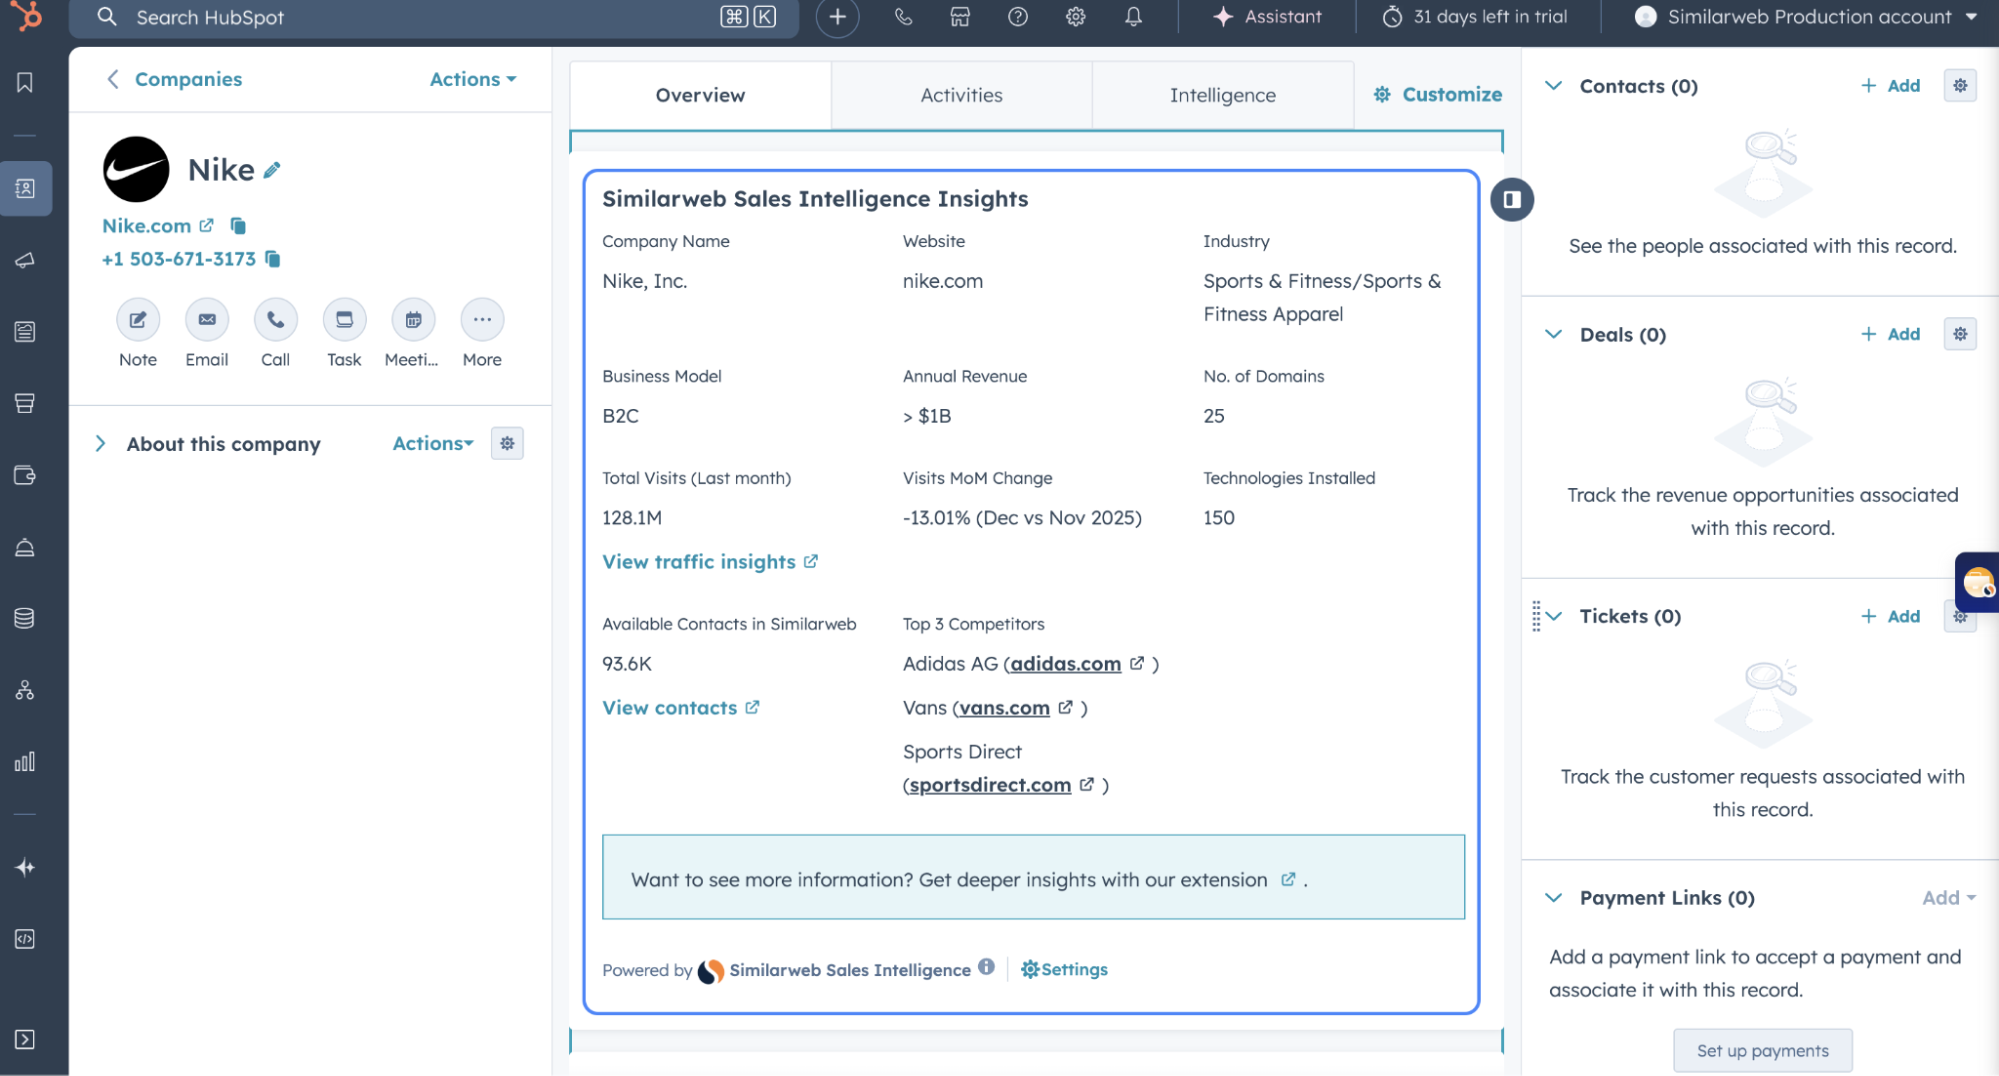Open the Actions dropdown next to Companies
The width and height of the screenshot is (1999, 1076).
pyautogui.click(x=473, y=79)
